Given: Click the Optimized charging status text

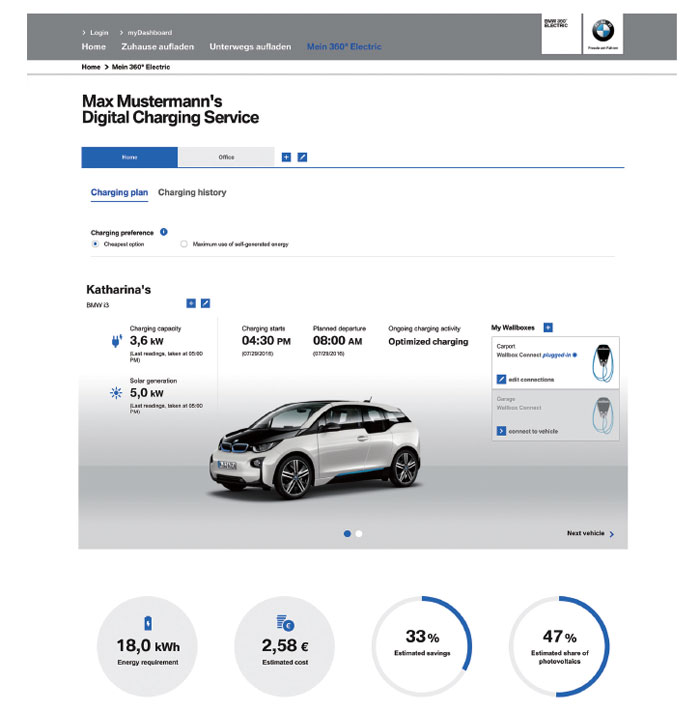Looking at the screenshot, I should (428, 341).
